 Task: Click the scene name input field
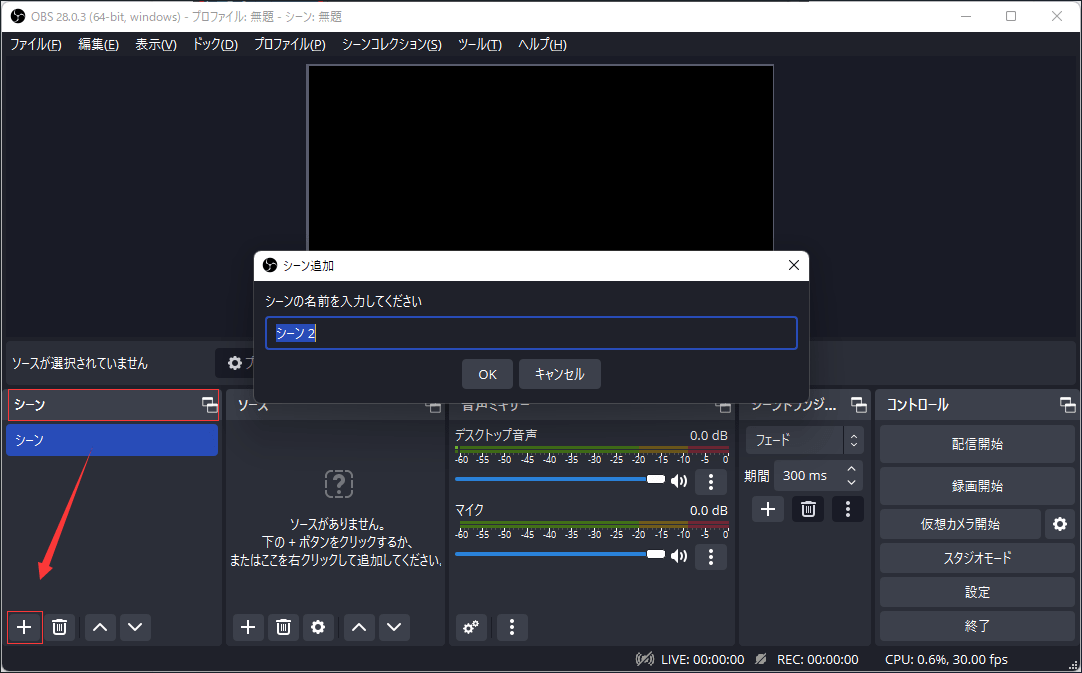tap(530, 334)
